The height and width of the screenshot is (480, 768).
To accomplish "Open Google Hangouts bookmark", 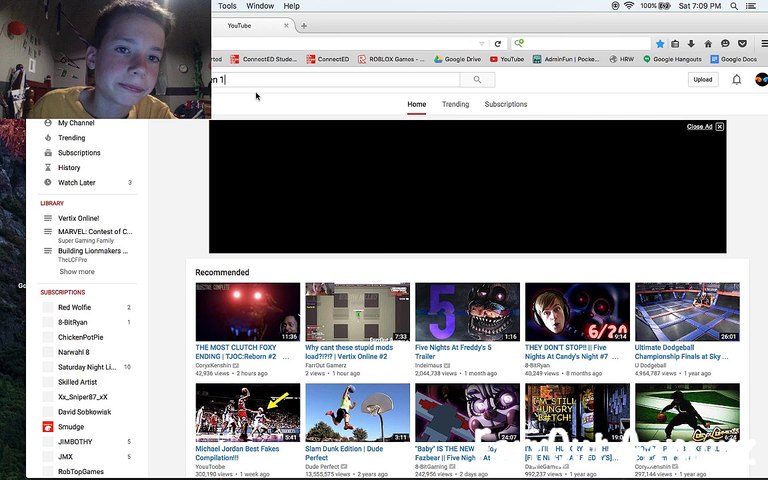I will click(672, 59).
